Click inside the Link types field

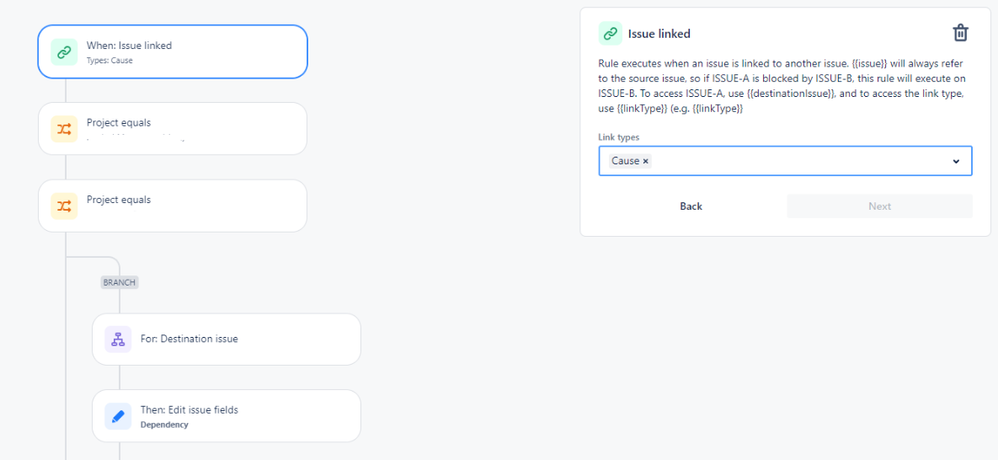point(785,161)
